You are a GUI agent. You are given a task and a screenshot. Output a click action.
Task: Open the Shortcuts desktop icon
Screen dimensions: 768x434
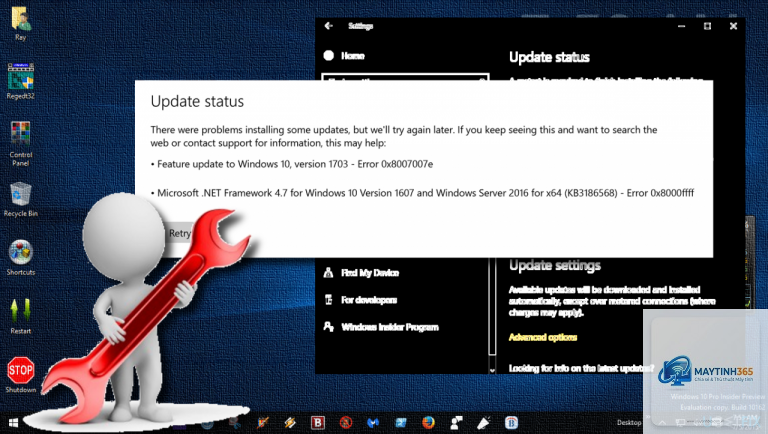click(x=20, y=257)
